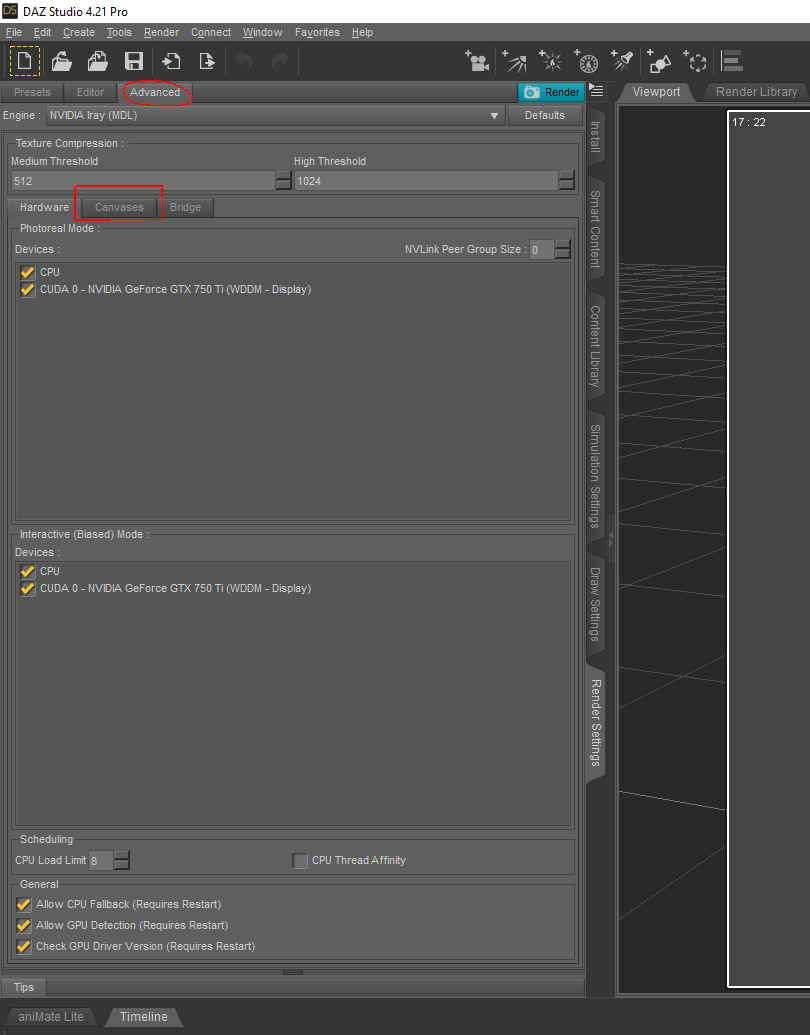The height and width of the screenshot is (1035, 810).
Task: Open the Render menu
Action: (x=161, y=32)
